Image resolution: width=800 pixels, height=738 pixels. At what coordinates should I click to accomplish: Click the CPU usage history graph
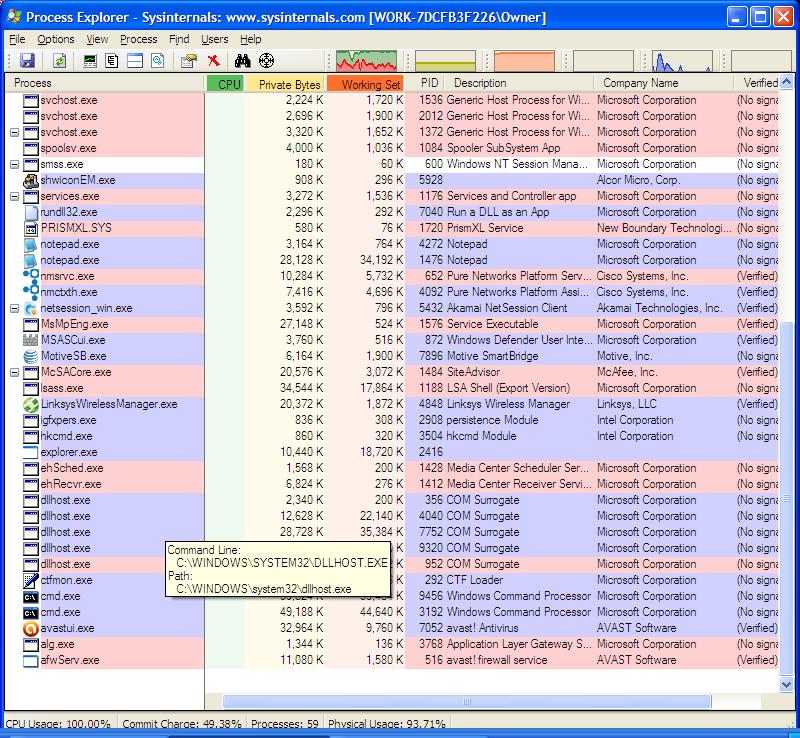click(366, 61)
